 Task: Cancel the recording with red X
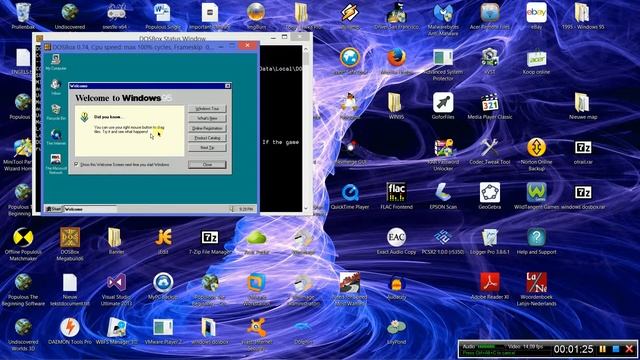pyautogui.click(x=629, y=349)
